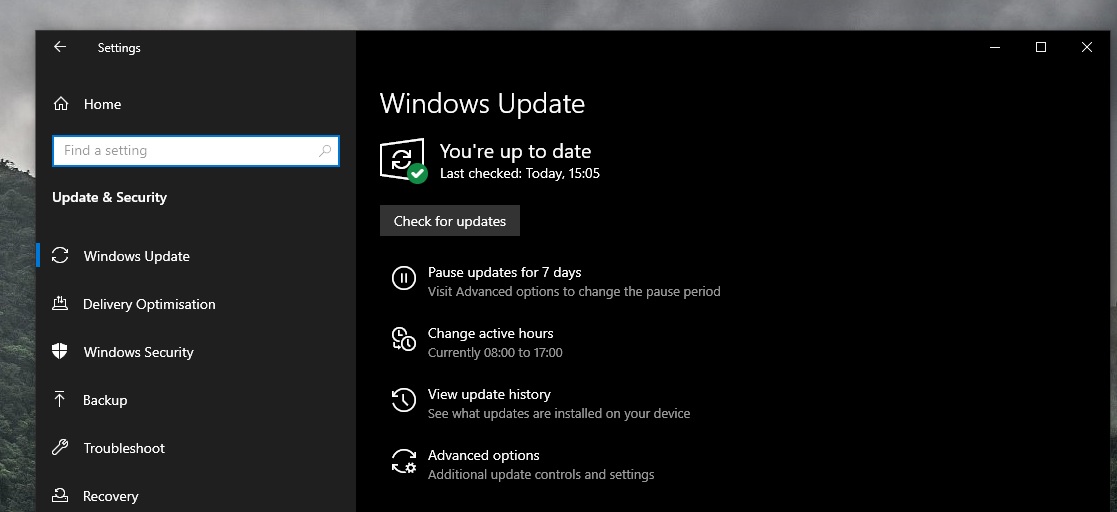Screen dimensions: 1117x512
Task: Click the Recovery icon in sidebar
Action: (61, 496)
